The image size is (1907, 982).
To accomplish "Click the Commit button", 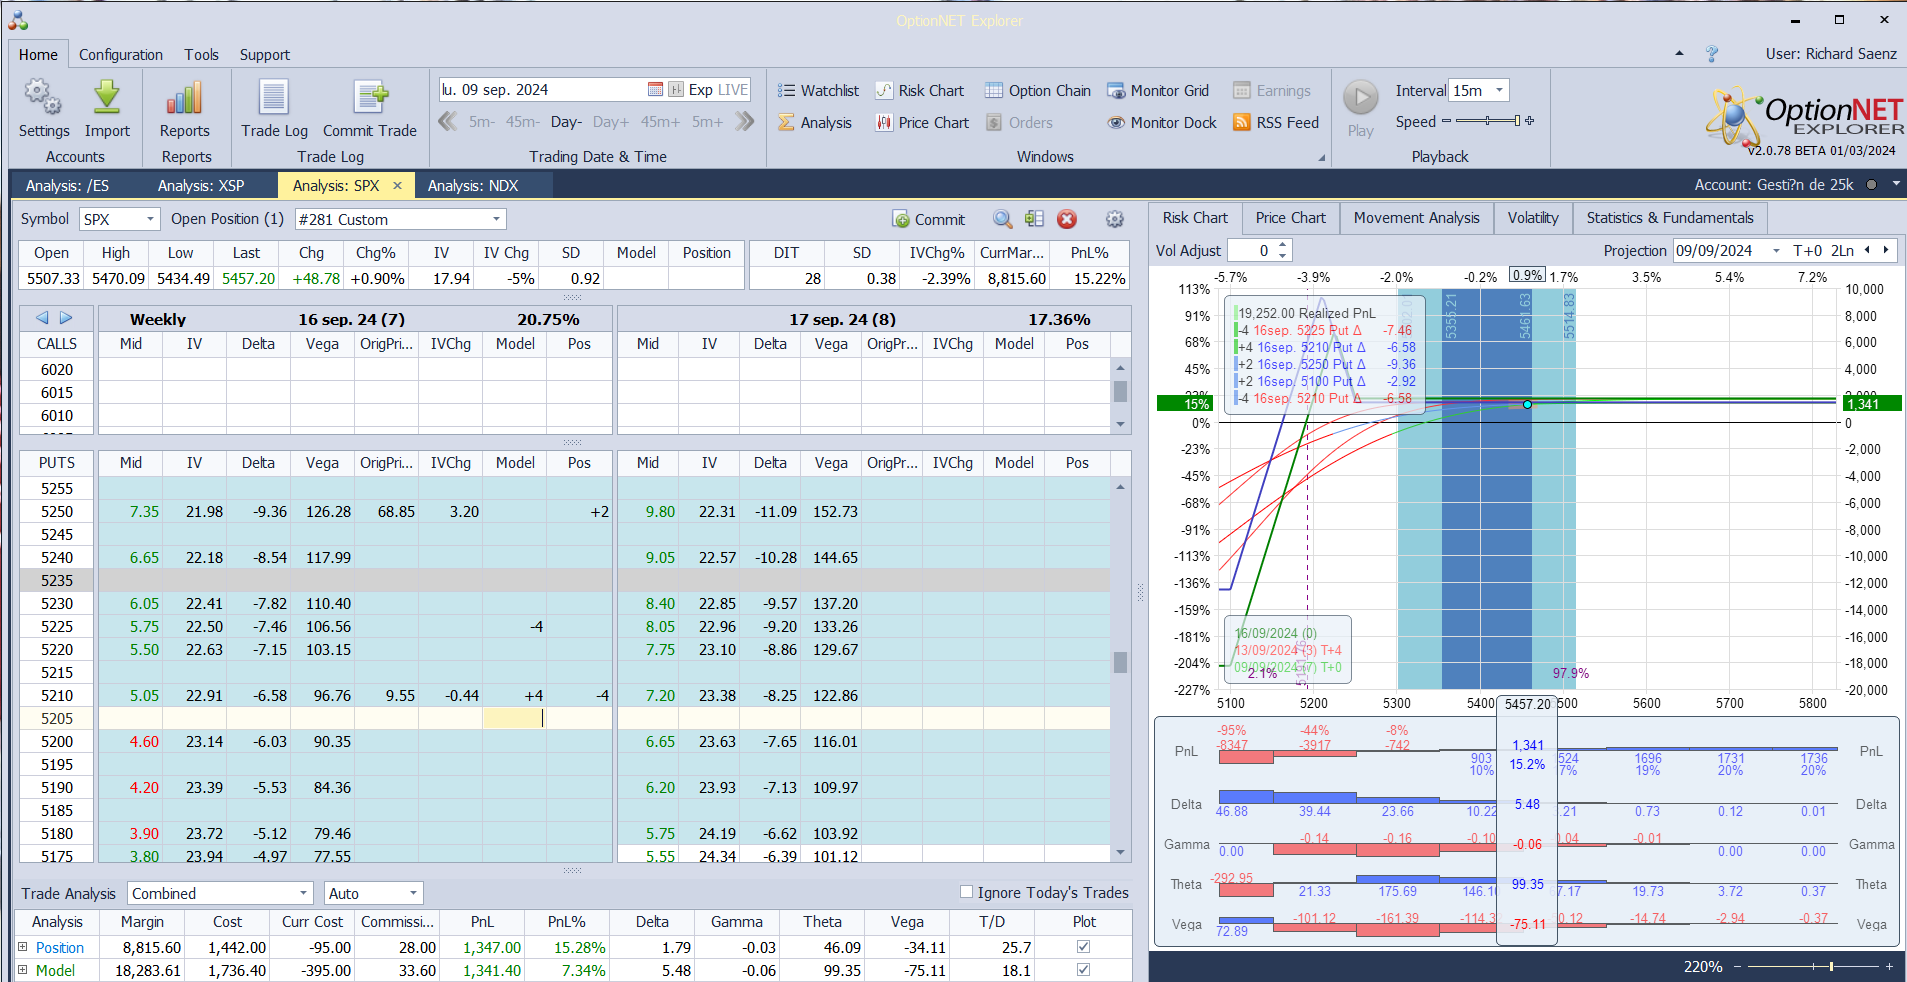I will point(928,220).
